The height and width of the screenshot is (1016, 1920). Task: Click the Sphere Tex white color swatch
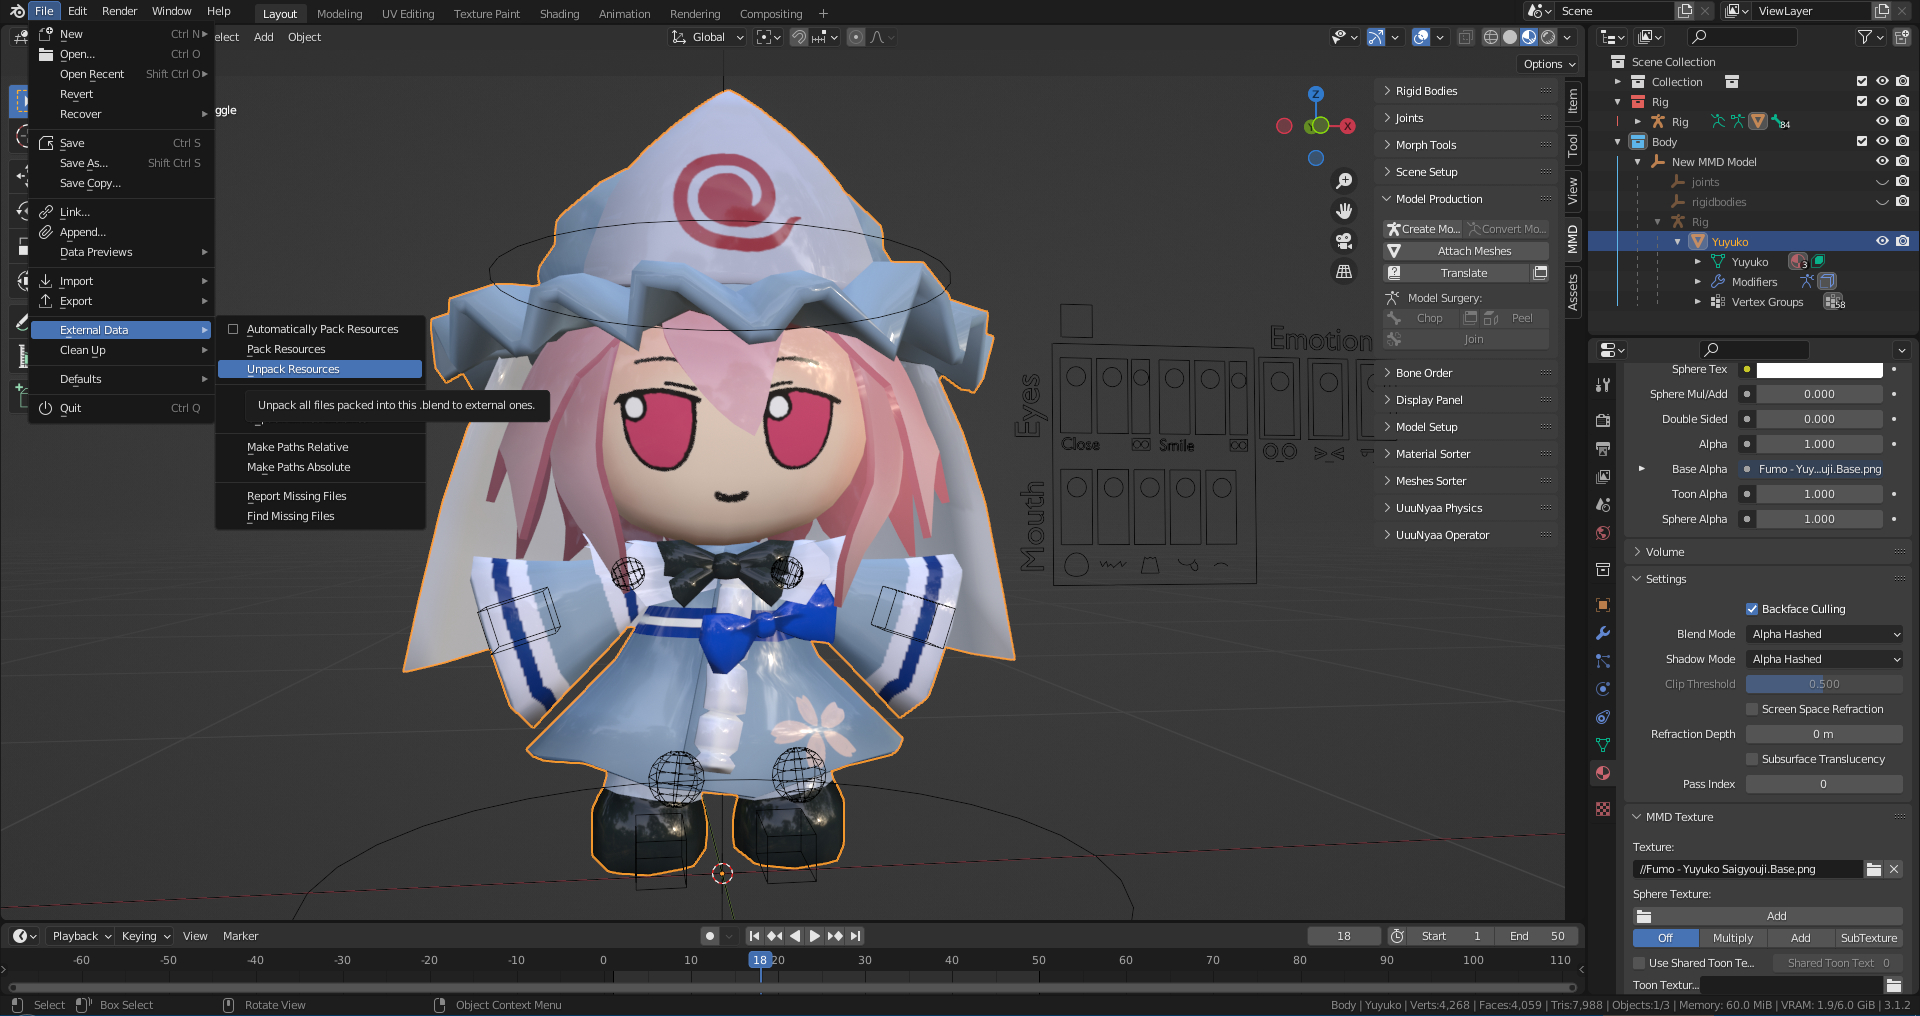point(1819,369)
